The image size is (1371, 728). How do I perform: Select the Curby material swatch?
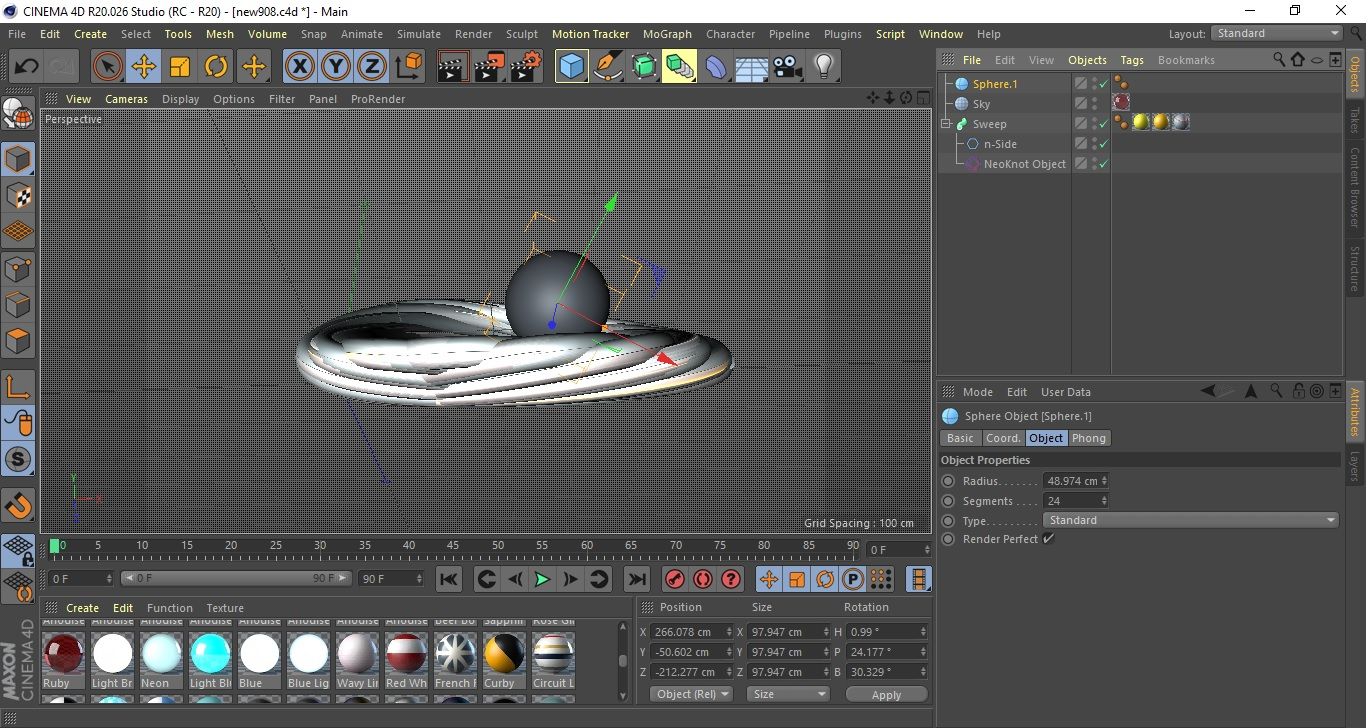click(505, 654)
